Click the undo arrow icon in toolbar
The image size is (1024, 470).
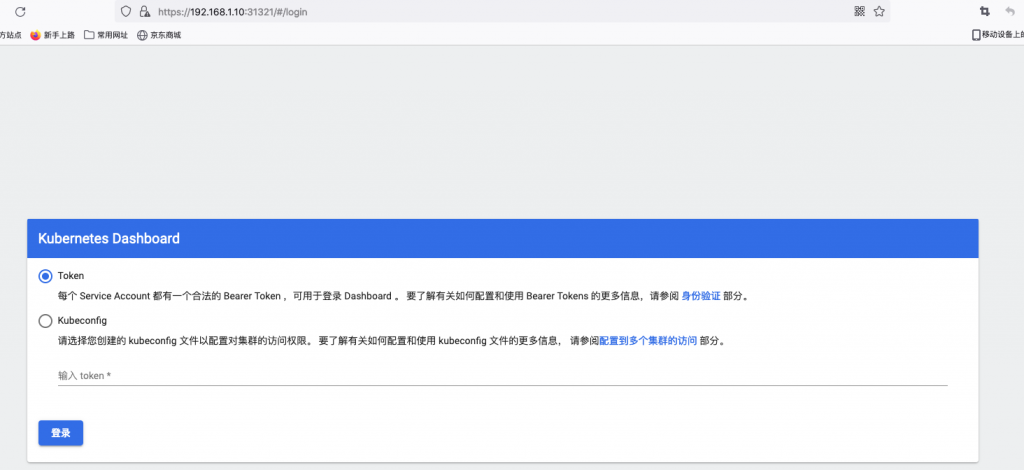pyautogui.click(x=1010, y=11)
